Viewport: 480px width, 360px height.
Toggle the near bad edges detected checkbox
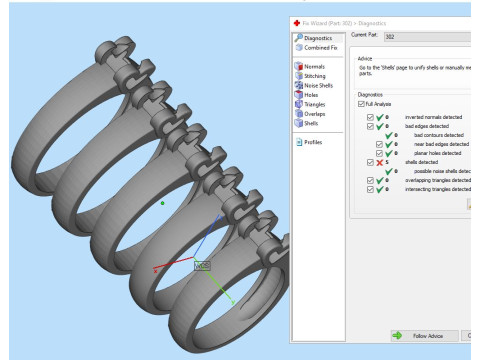(x=379, y=144)
